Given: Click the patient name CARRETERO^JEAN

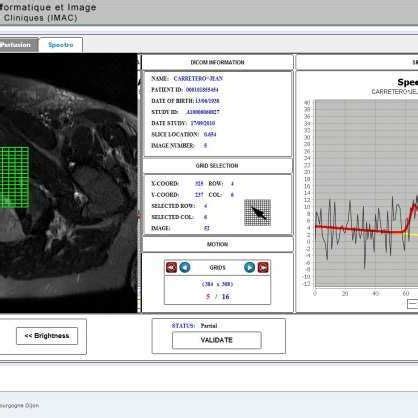Looking at the screenshot, I should (198, 78).
